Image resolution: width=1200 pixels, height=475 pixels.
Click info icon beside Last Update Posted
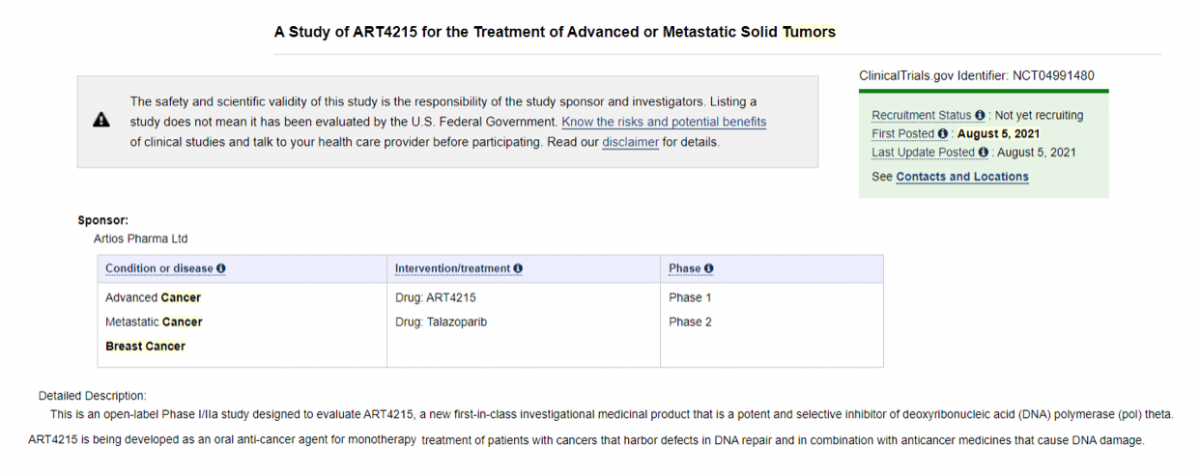[x=983, y=152]
